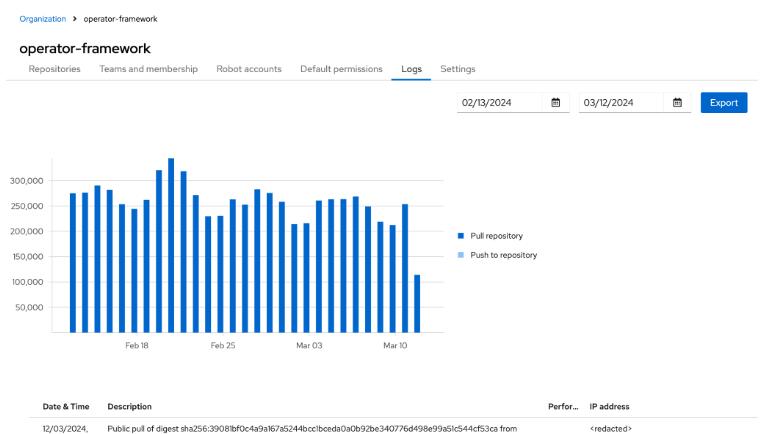Screen dimensions: 763x434
Task: Click the Push to repository legend label
Action: 504,255
